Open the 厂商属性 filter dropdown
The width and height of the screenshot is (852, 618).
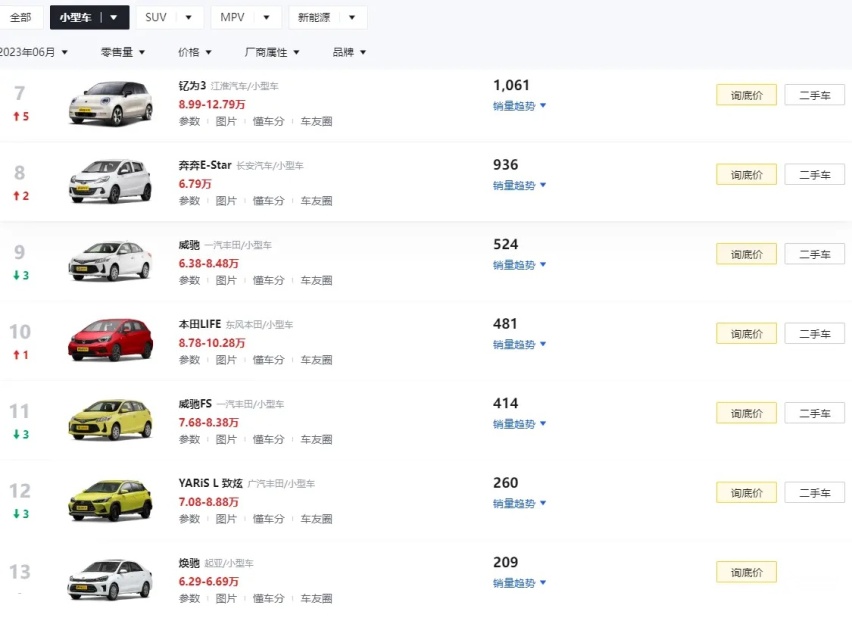(x=272, y=52)
